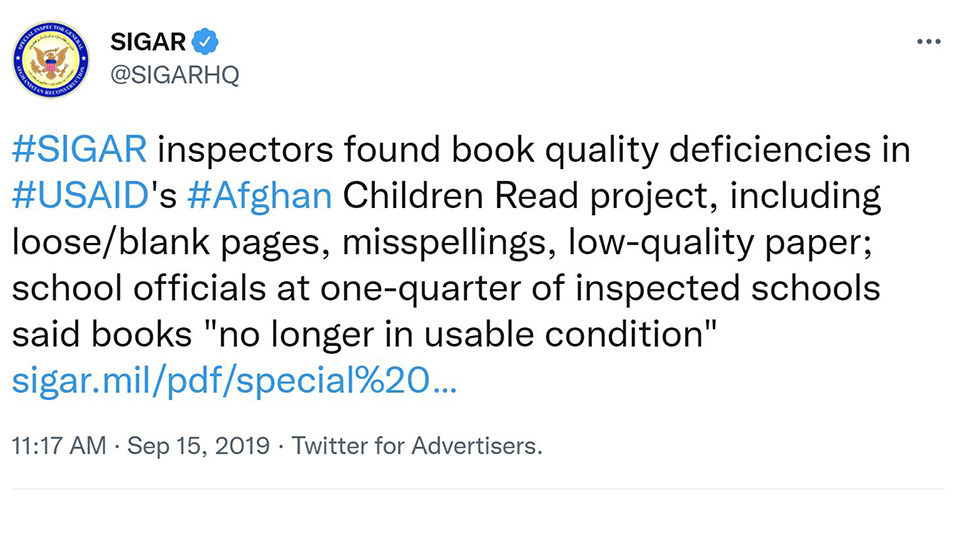The image size is (960, 540).
Task: Click the phrase low-quality paper
Action: 720,242
